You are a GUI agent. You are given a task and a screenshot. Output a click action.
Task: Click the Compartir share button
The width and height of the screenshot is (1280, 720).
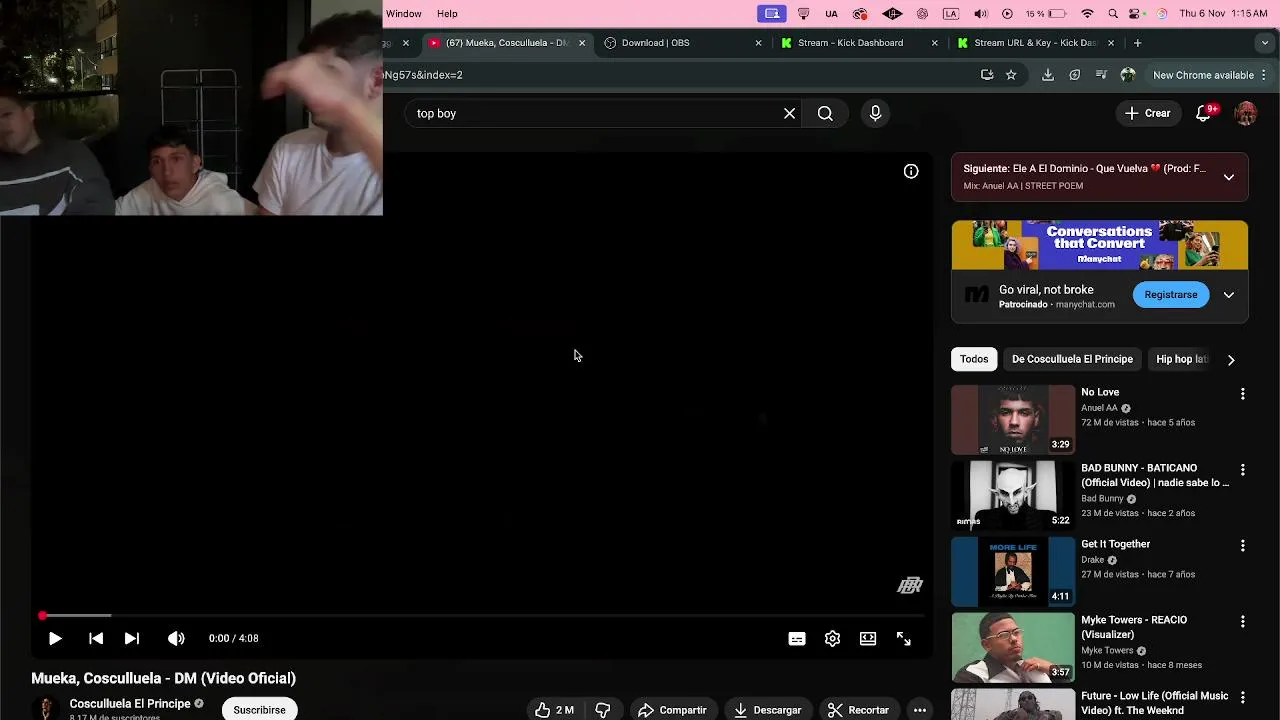click(672, 710)
